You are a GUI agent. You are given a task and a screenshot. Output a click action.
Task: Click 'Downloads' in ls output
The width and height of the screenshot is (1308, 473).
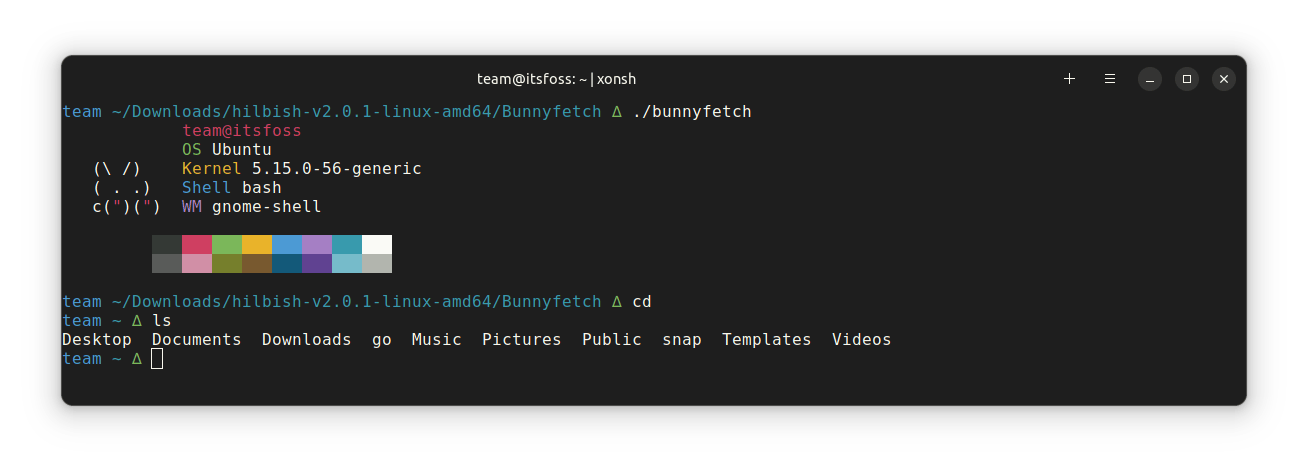pos(307,339)
